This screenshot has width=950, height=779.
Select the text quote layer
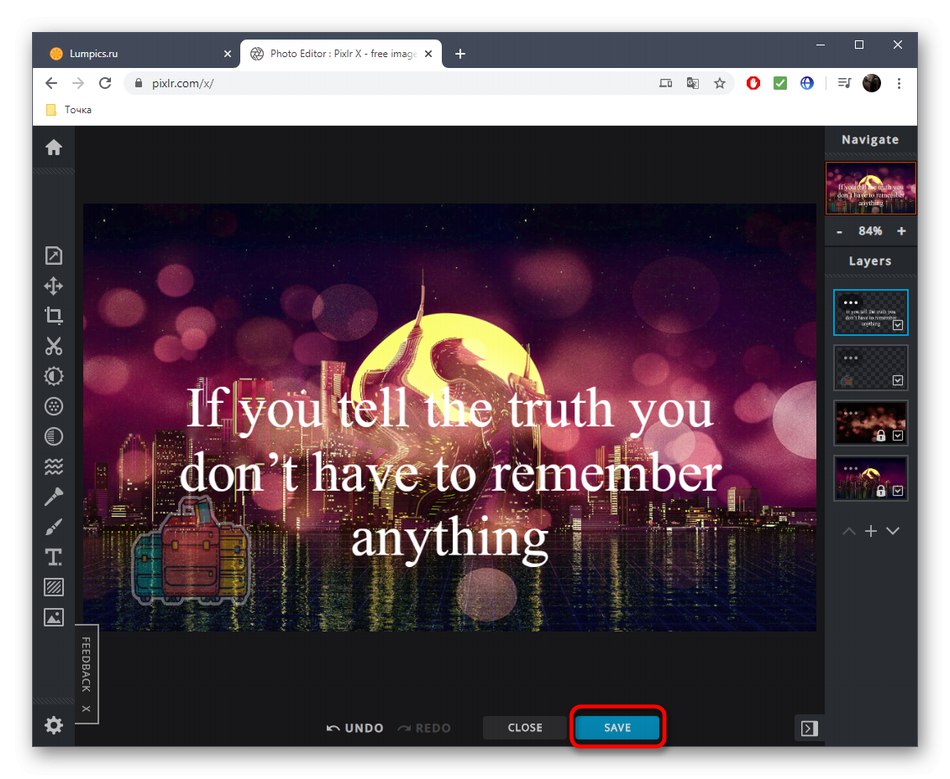point(871,312)
